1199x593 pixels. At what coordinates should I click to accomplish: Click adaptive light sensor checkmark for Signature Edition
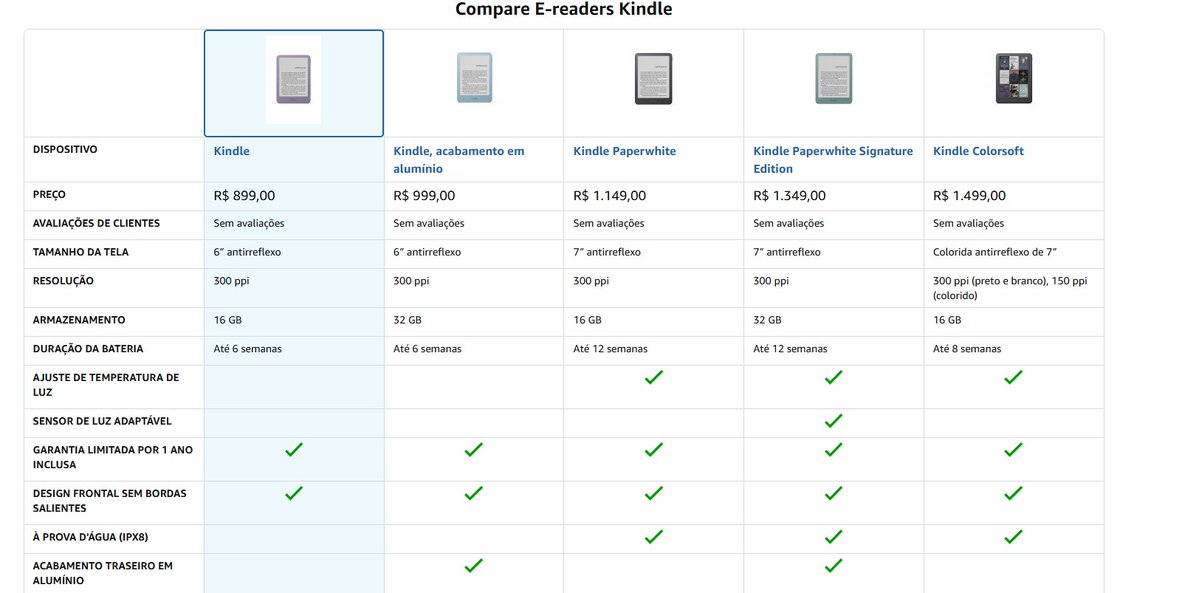pyautogui.click(x=833, y=421)
